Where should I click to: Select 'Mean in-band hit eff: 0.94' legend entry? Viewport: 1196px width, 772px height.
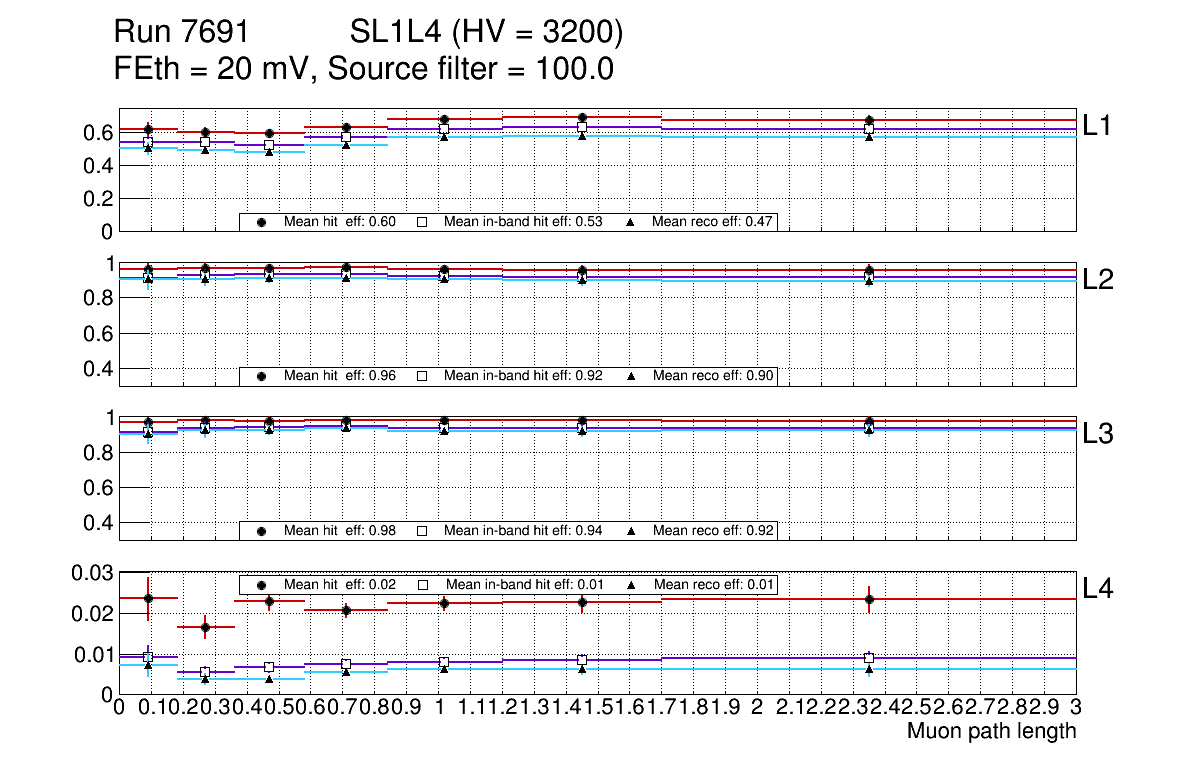pyautogui.click(x=522, y=530)
